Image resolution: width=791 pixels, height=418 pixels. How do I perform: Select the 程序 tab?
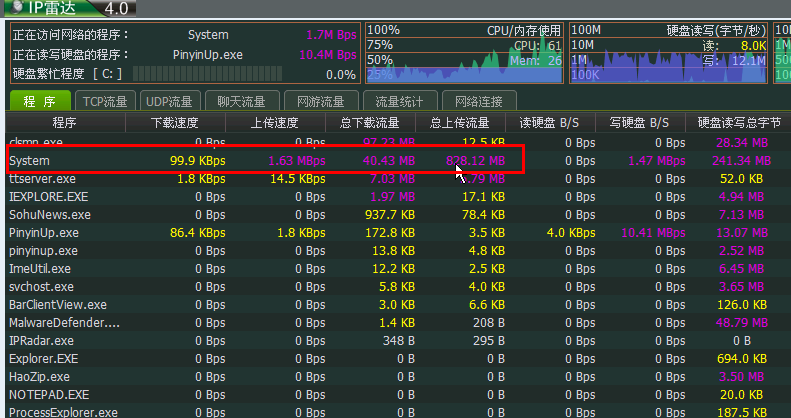[40, 101]
